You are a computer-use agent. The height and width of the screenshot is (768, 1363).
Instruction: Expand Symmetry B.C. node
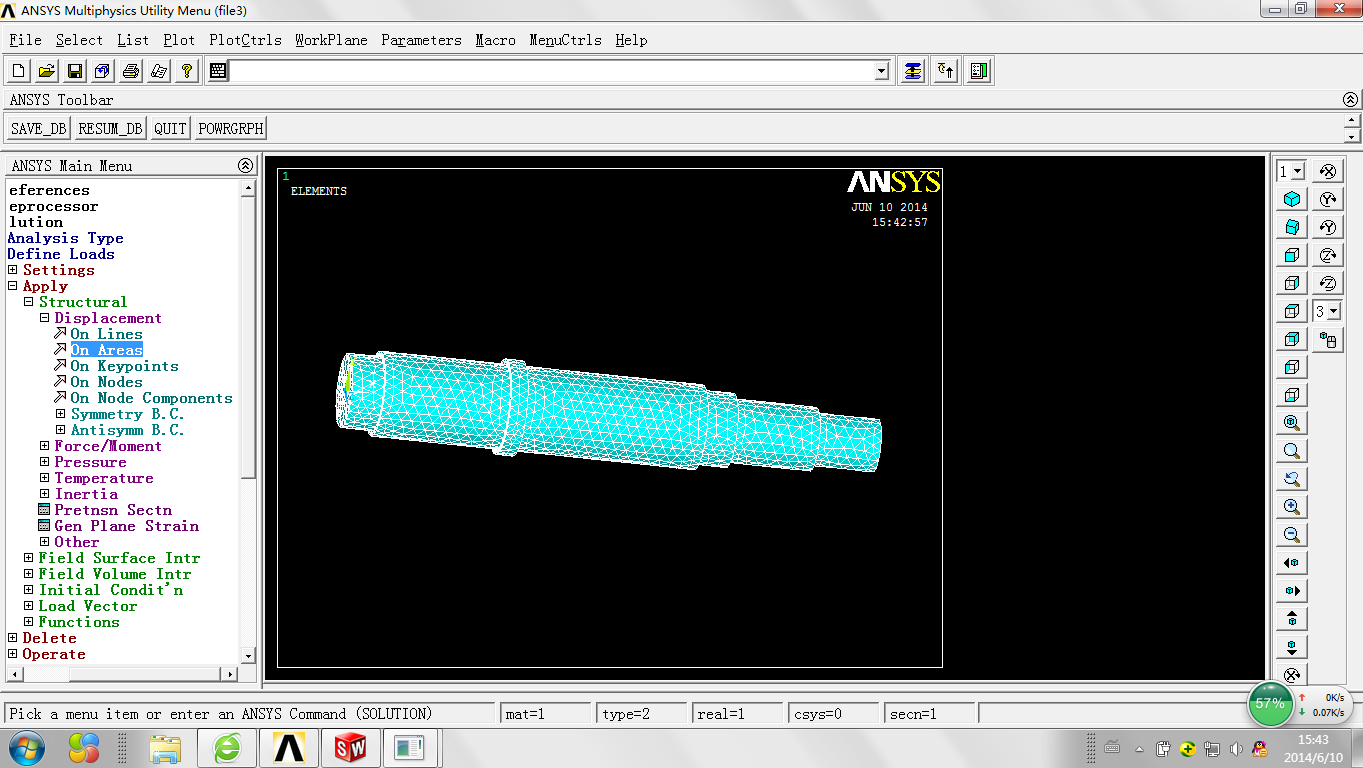tap(61, 414)
